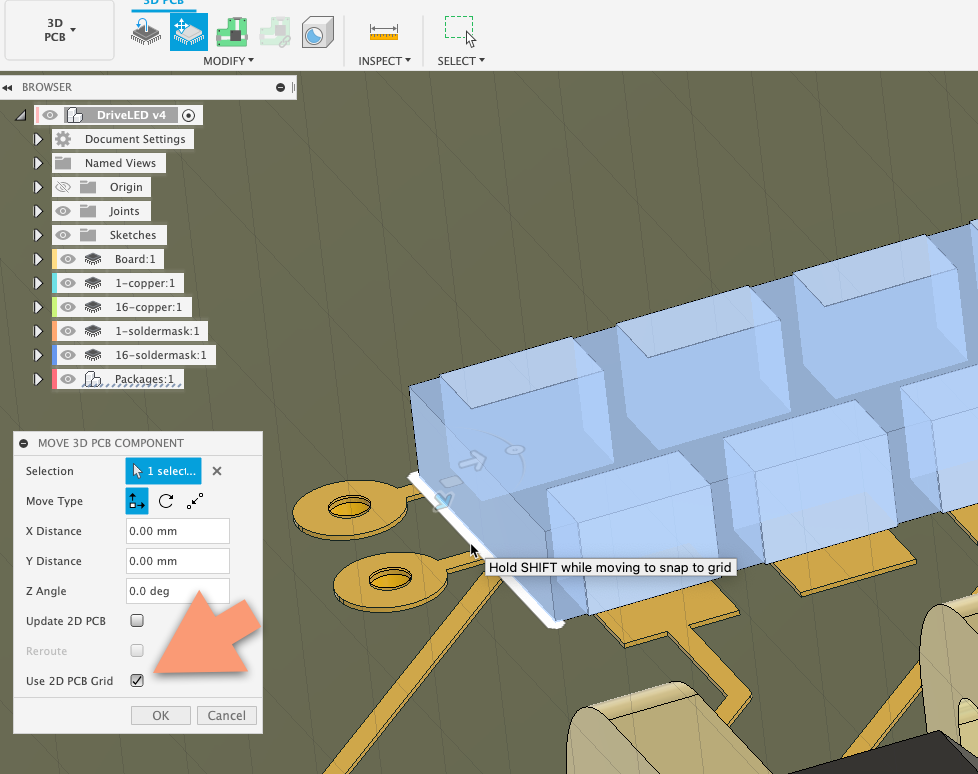978x774 pixels.
Task: Uncheck Use 2D PCB Grid
Action: [x=138, y=681]
